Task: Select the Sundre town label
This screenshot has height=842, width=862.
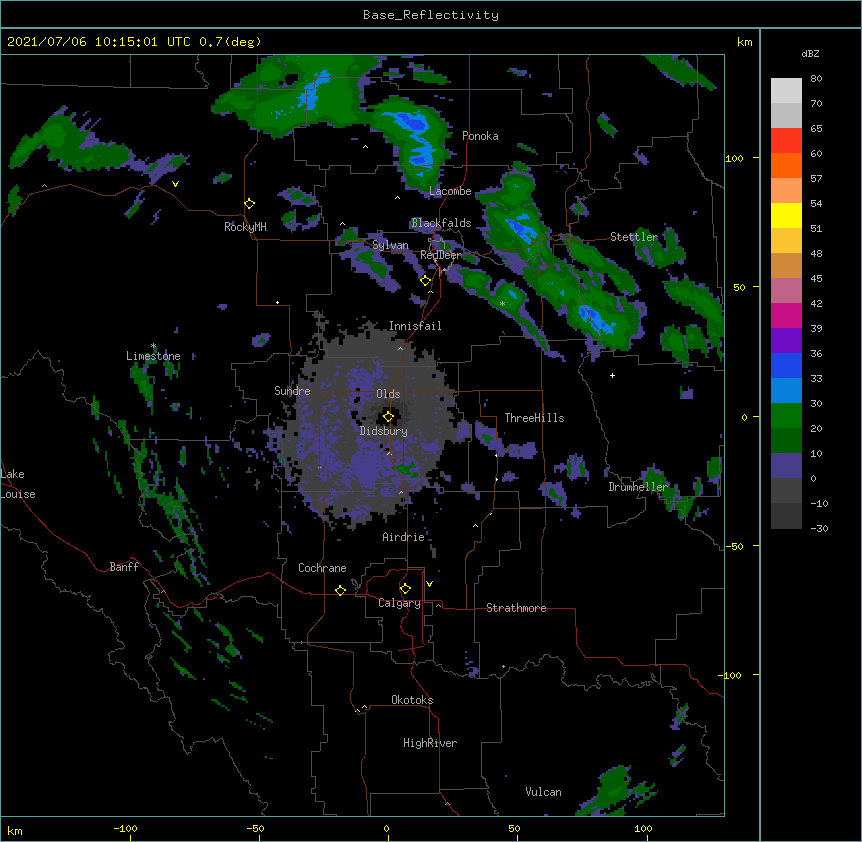Action: pos(292,391)
